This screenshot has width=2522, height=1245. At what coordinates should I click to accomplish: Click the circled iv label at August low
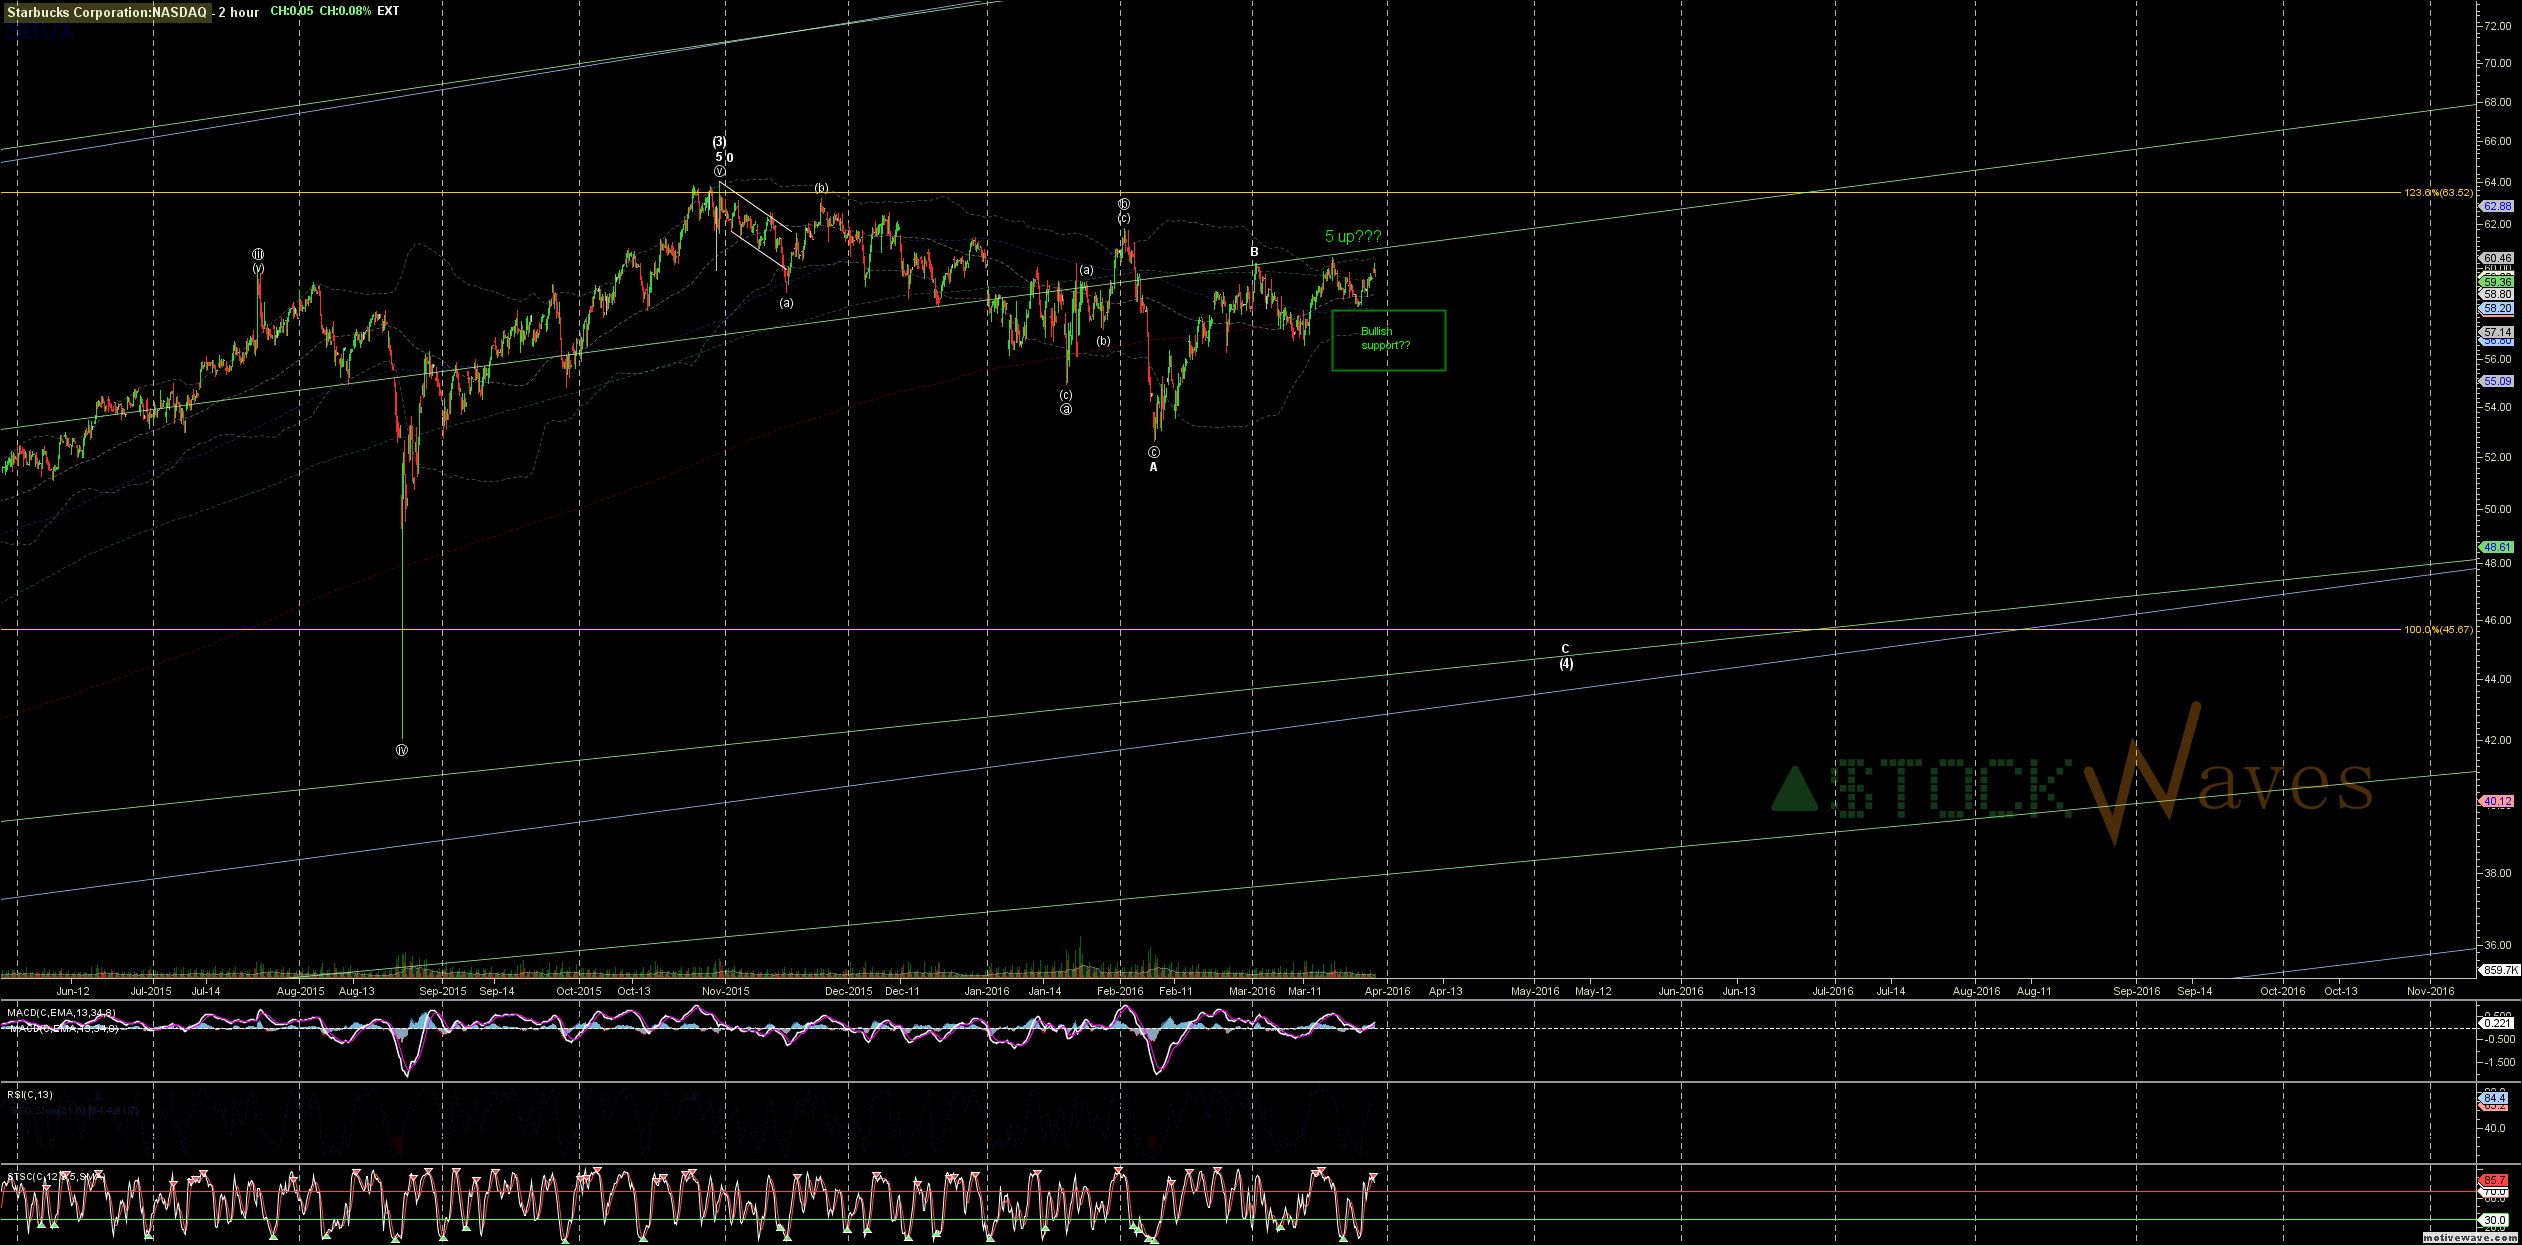coord(402,750)
